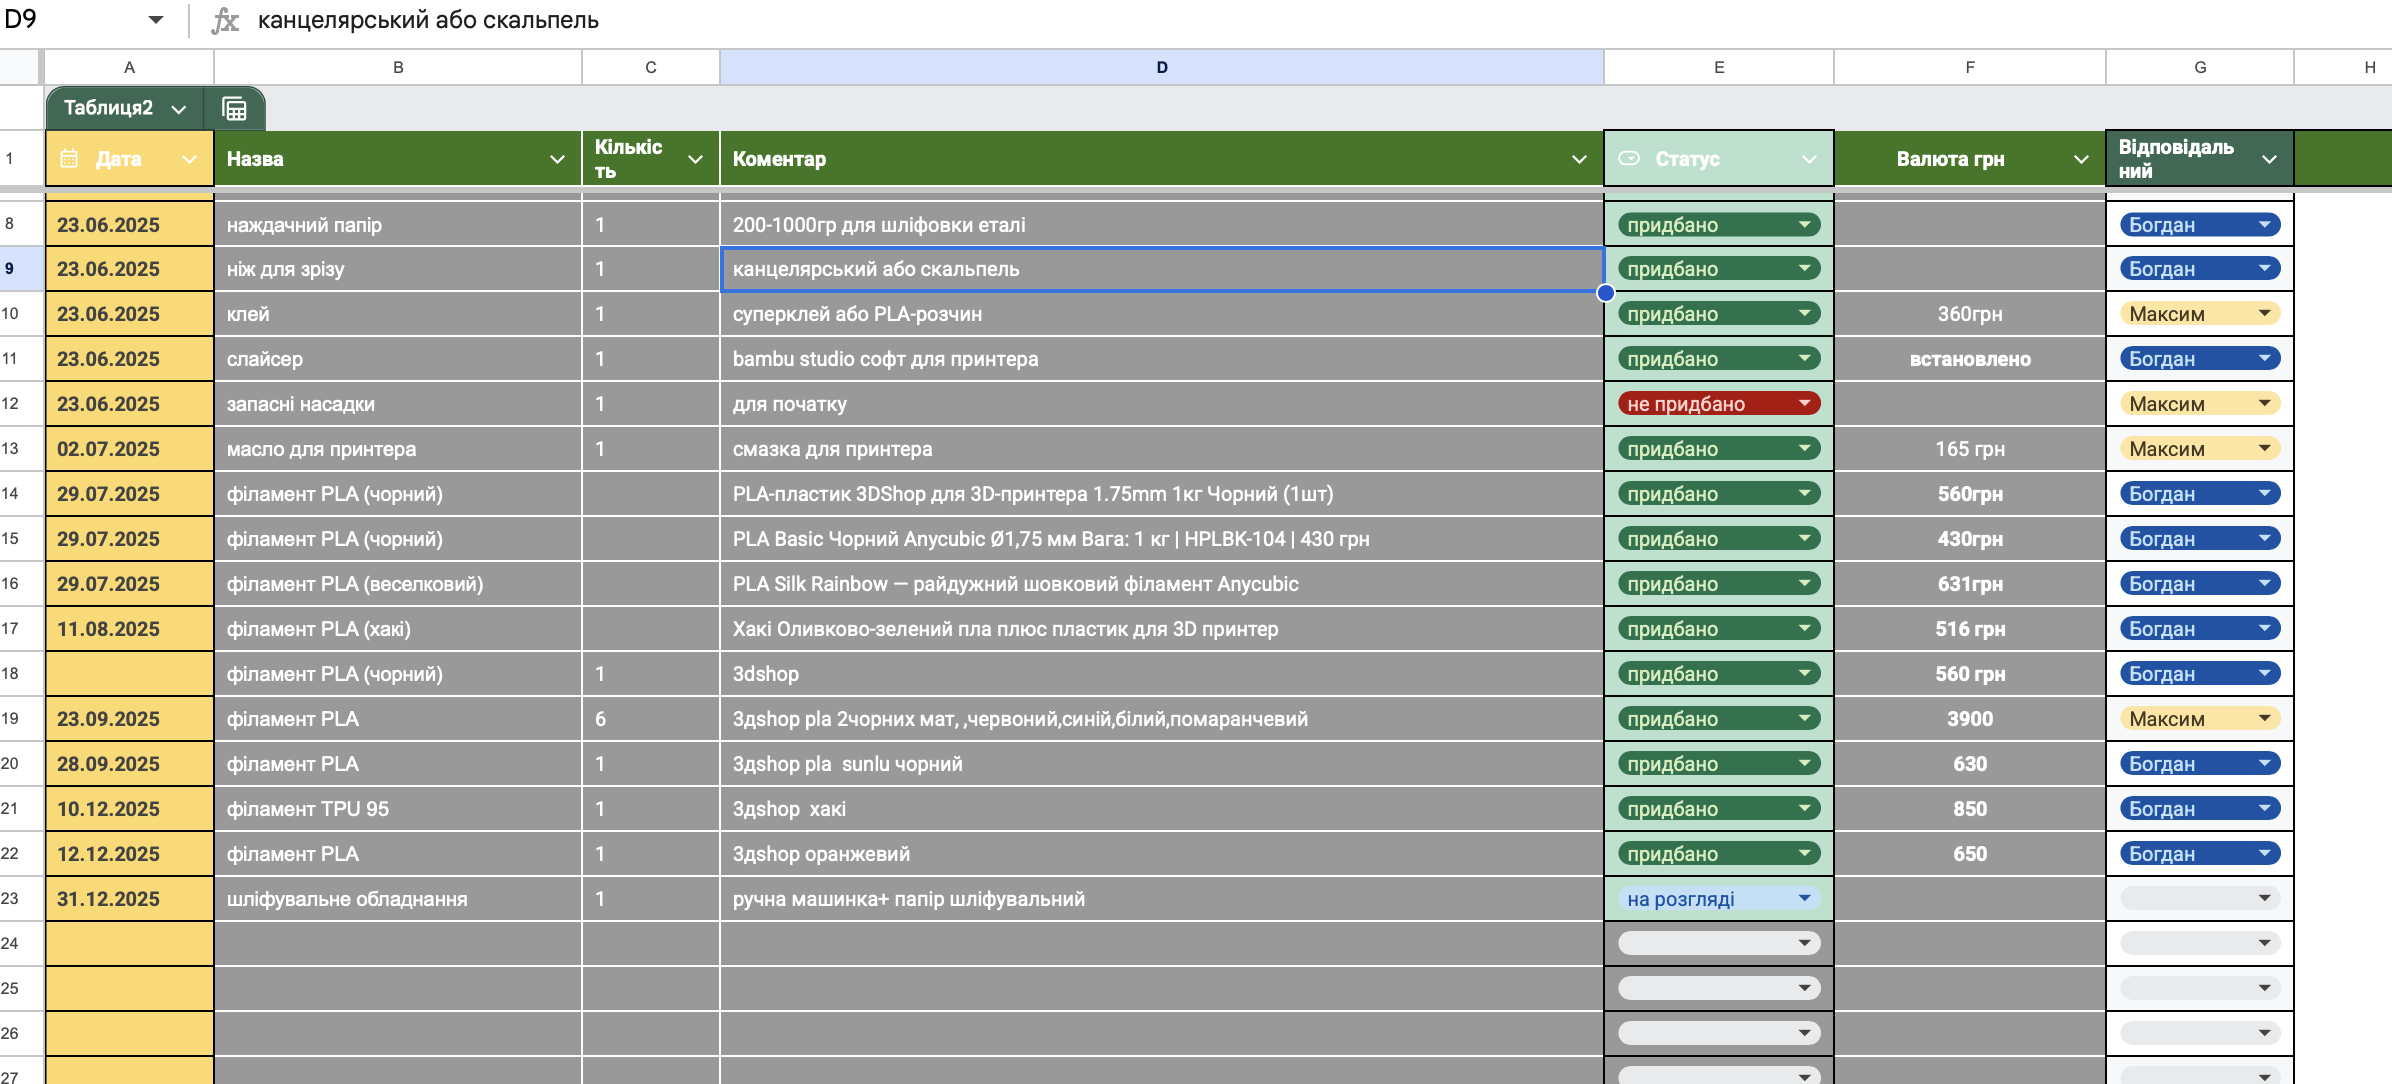Select cell 'bambu studio софт для принтера'

click(1162, 359)
